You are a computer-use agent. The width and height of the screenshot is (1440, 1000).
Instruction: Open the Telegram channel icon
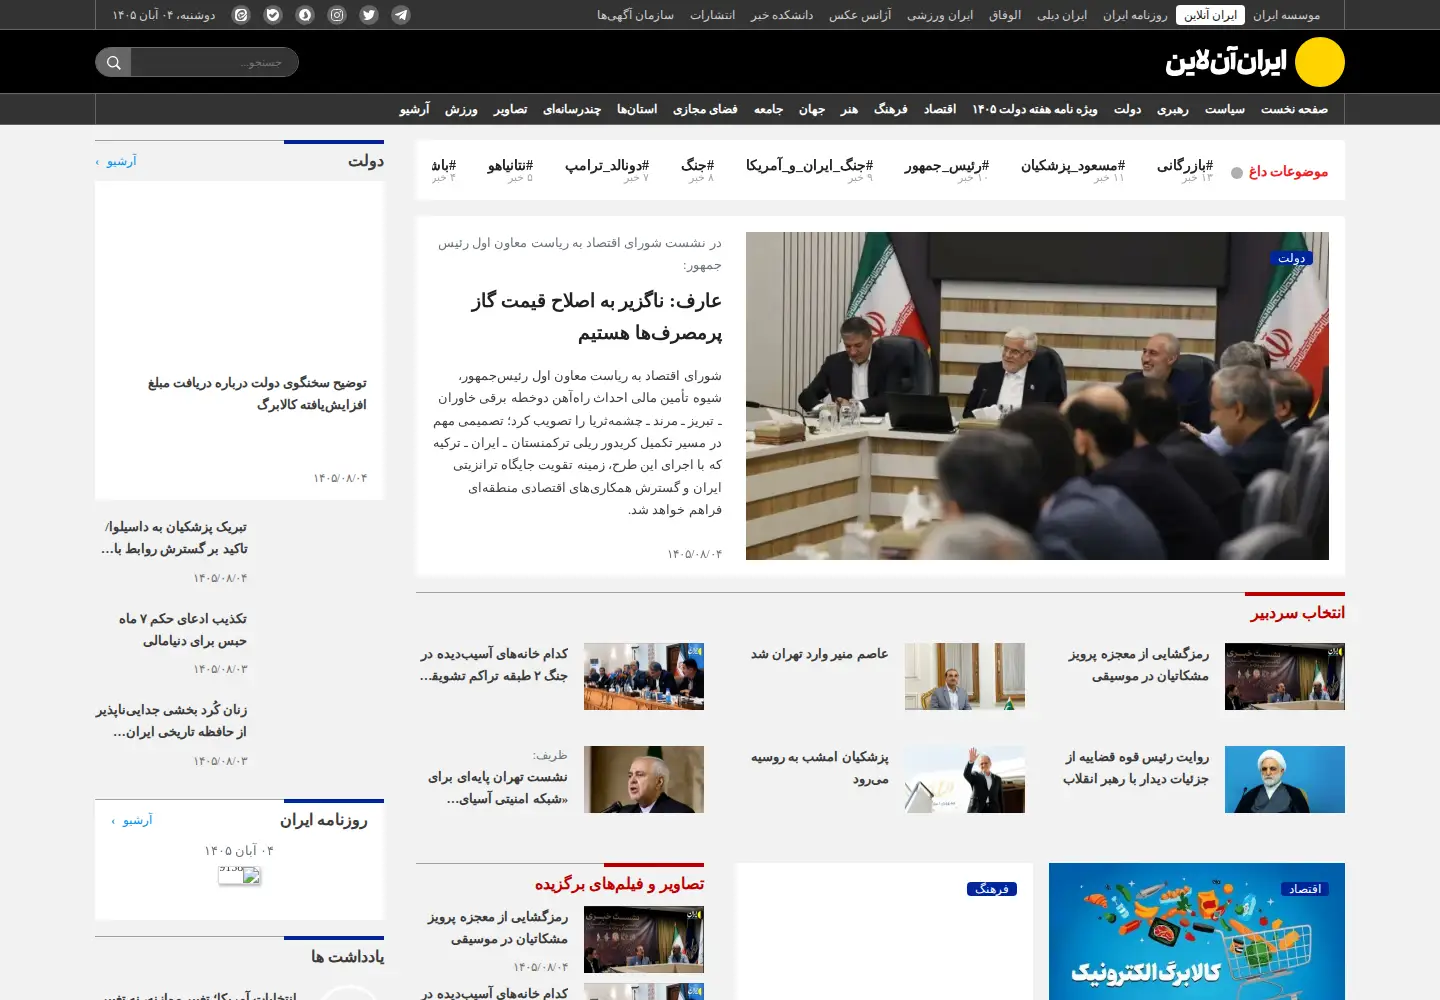(401, 15)
